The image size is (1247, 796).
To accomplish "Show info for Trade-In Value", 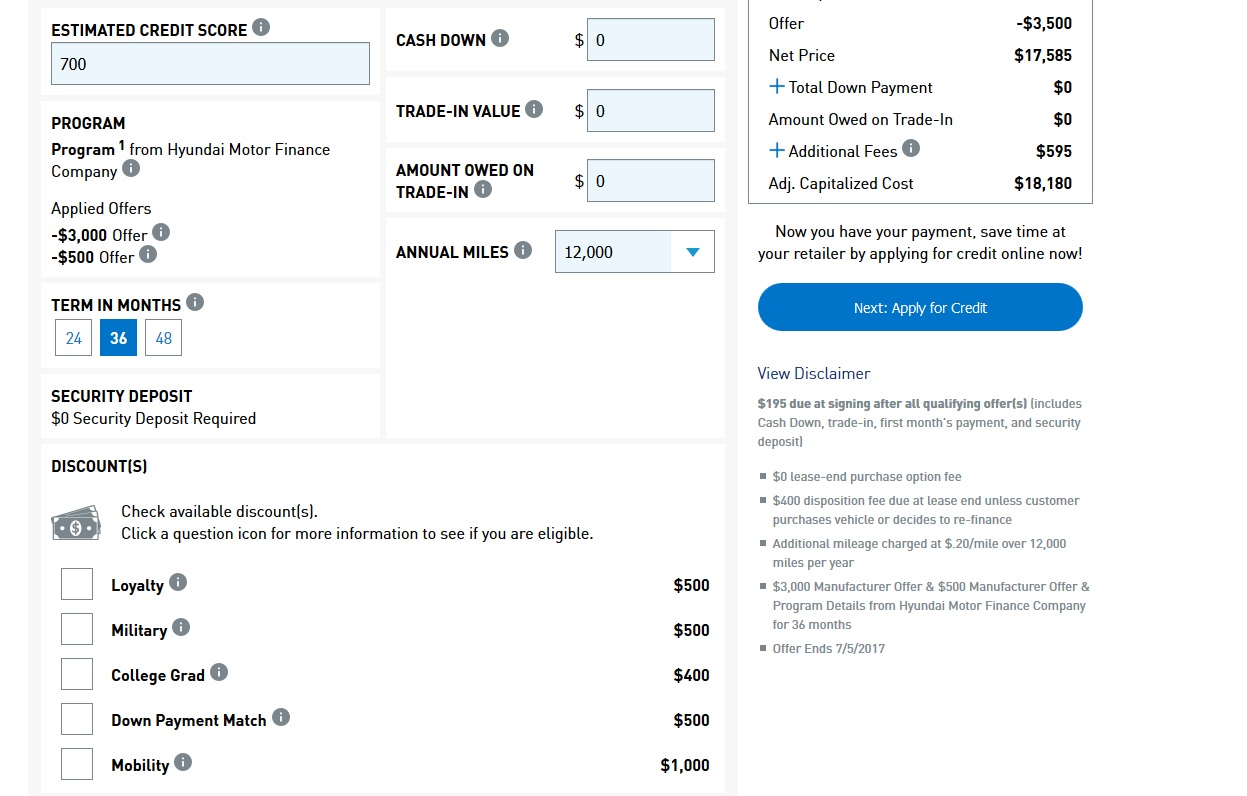I will (534, 109).
